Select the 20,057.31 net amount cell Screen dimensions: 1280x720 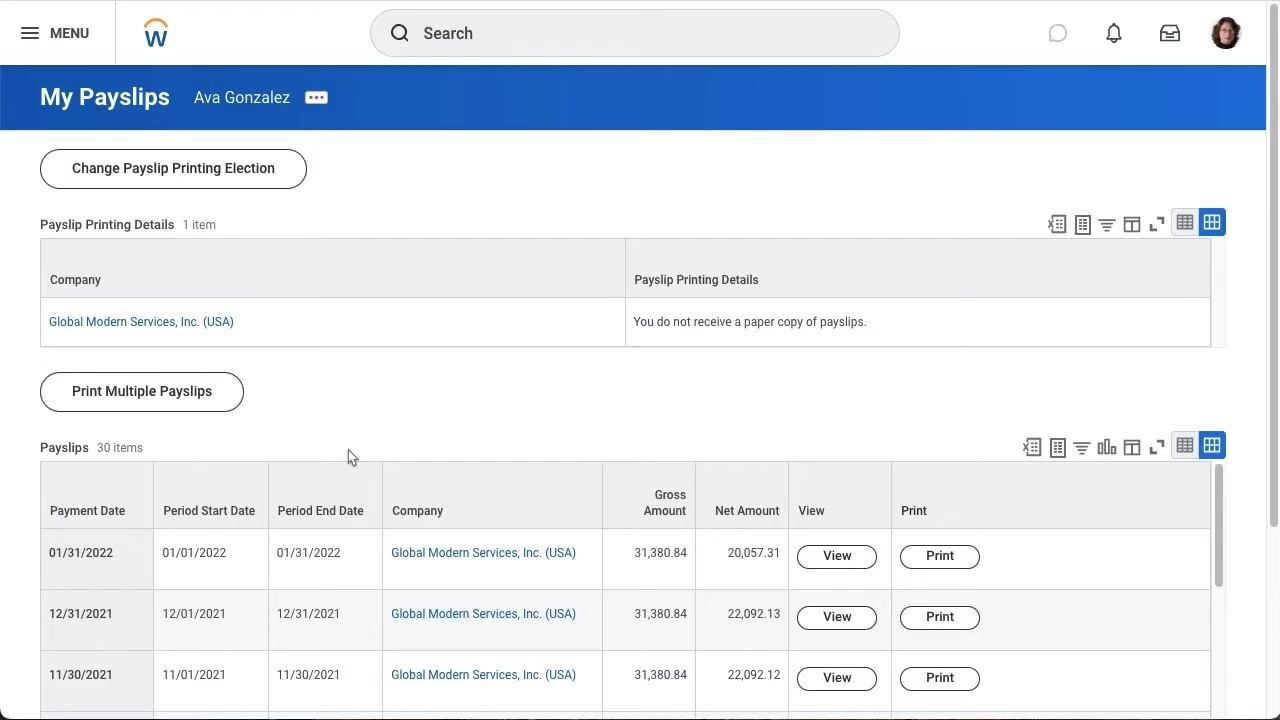(x=742, y=559)
